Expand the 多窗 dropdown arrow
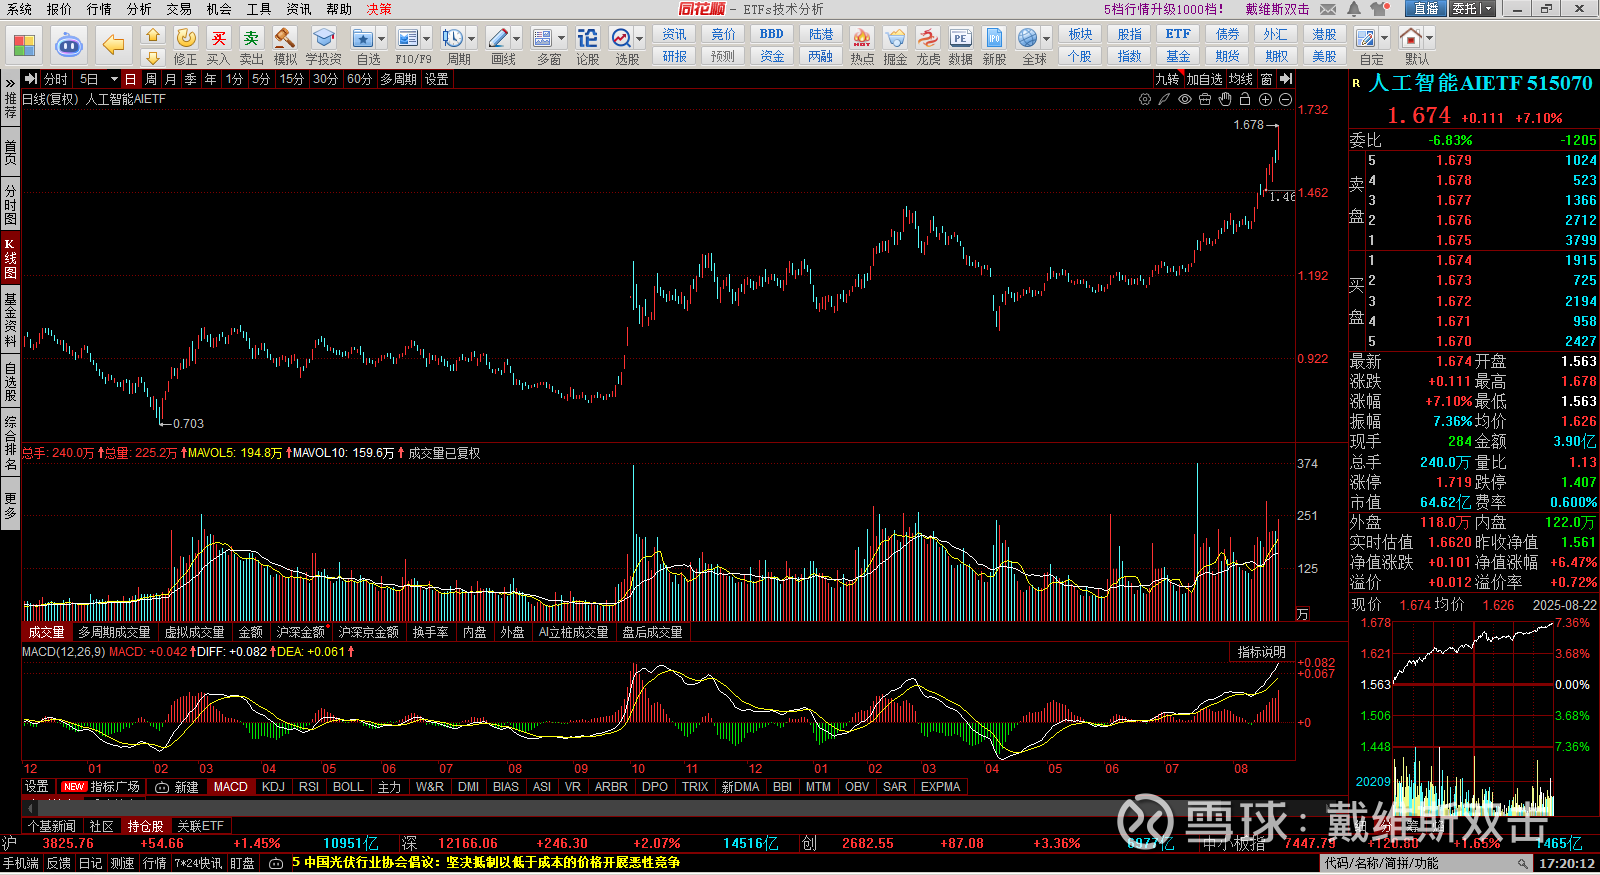The height and width of the screenshot is (875, 1600). (x=561, y=39)
